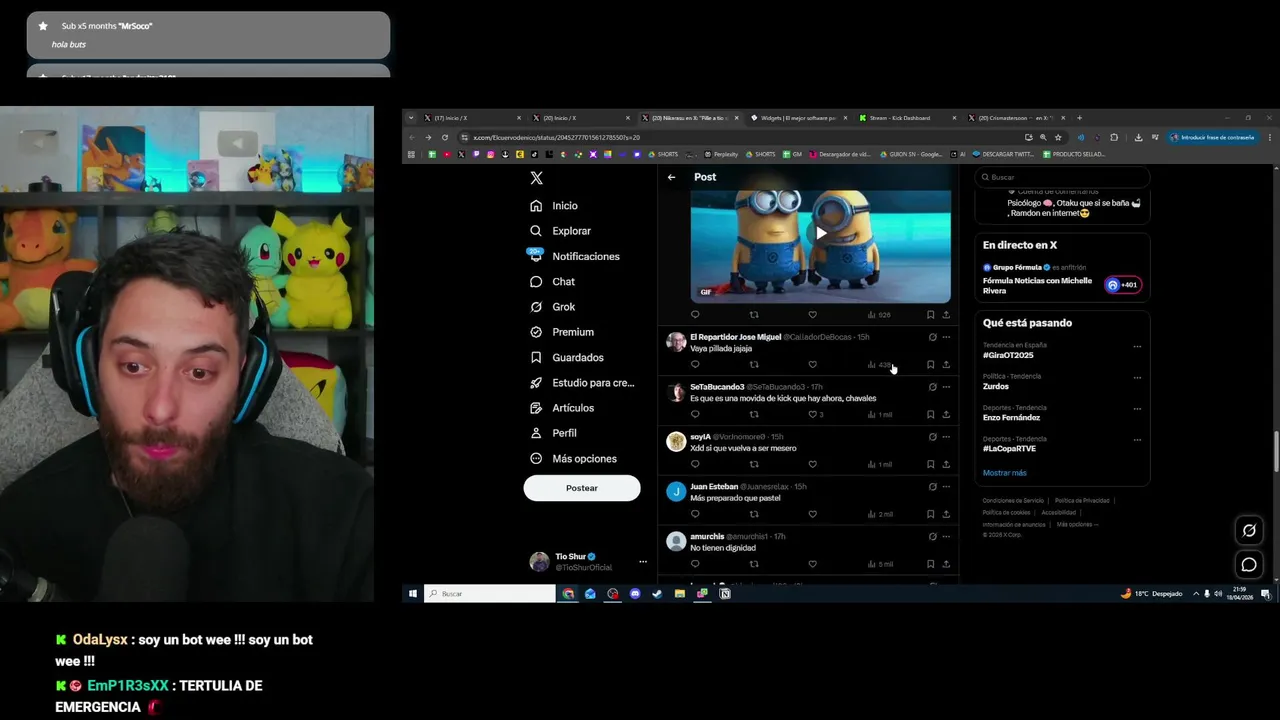This screenshot has height=720, width=1280.
Task: Open more options on Juan Esteban reply
Action: 946,487
